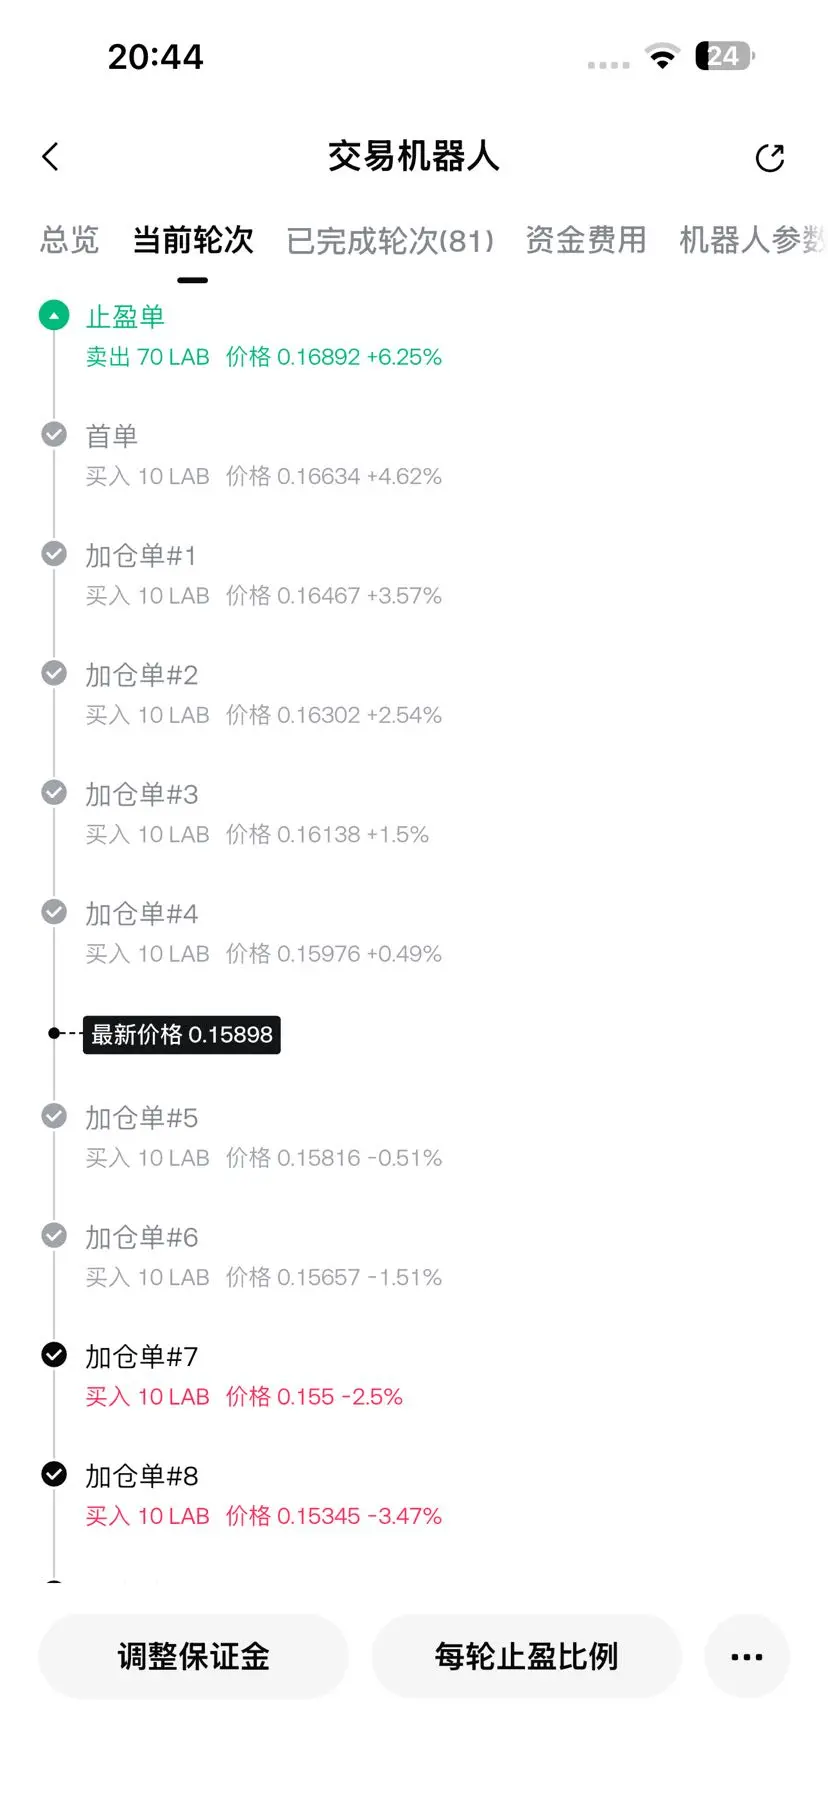Tap the check icon beside 加仓单#5
Viewport: 828px width, 1795px height.
[54, 1116]
